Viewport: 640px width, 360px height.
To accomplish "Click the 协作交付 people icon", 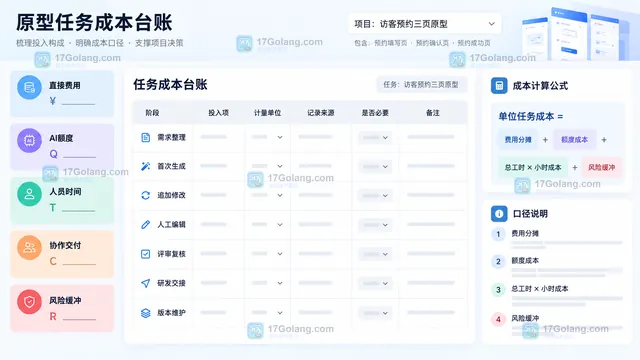I will 29,247.
